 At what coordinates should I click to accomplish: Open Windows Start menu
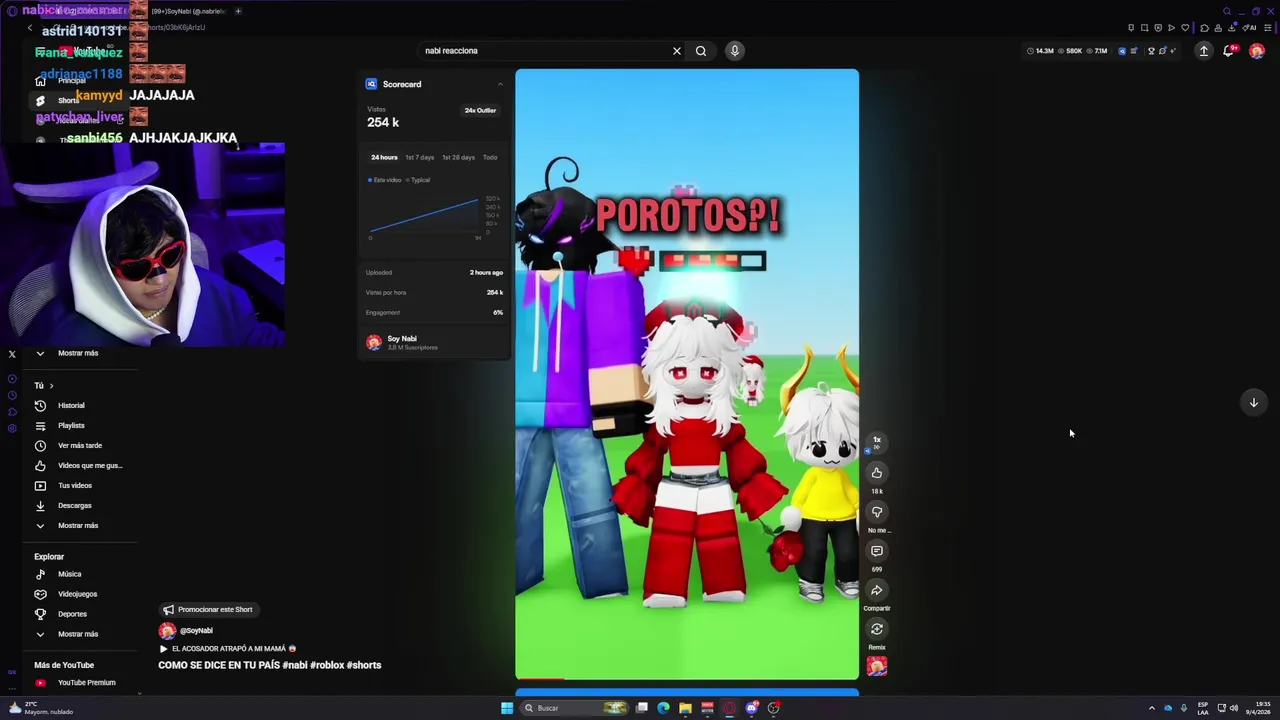point(507,708)
